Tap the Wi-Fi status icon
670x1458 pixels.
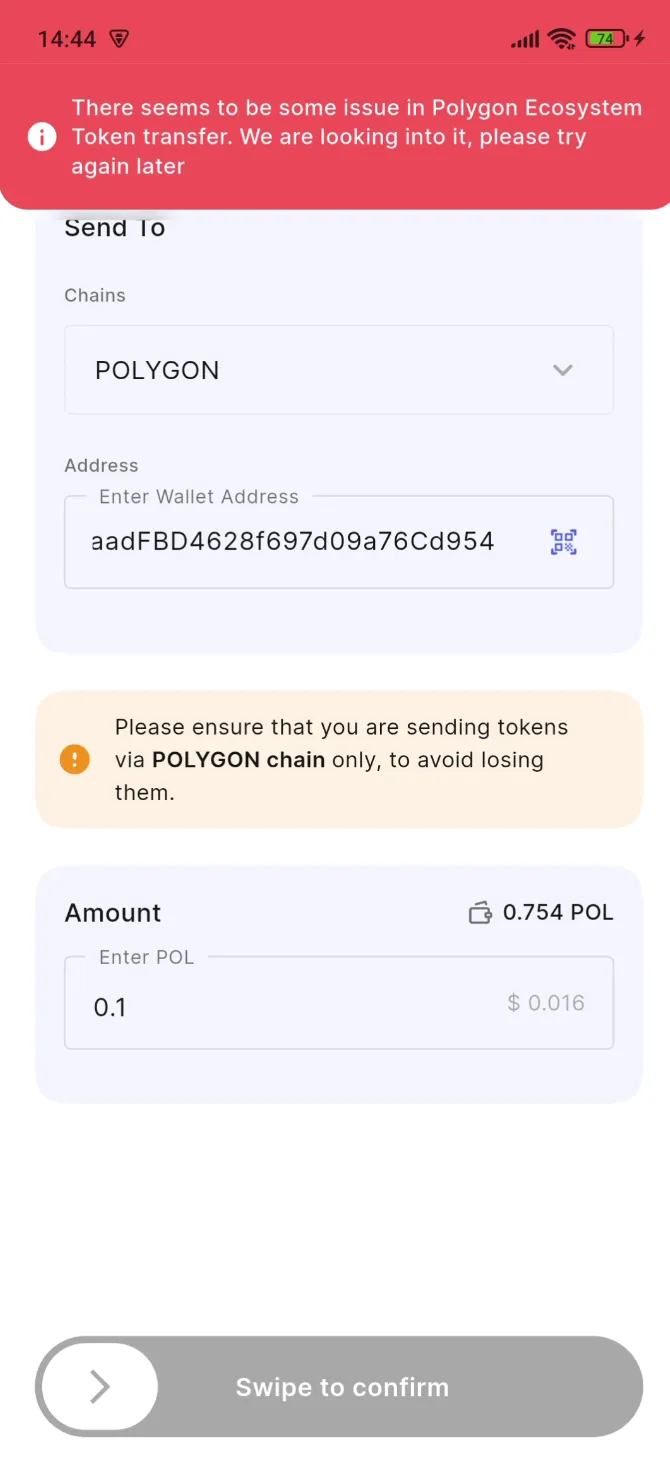[x=562, y=39]
